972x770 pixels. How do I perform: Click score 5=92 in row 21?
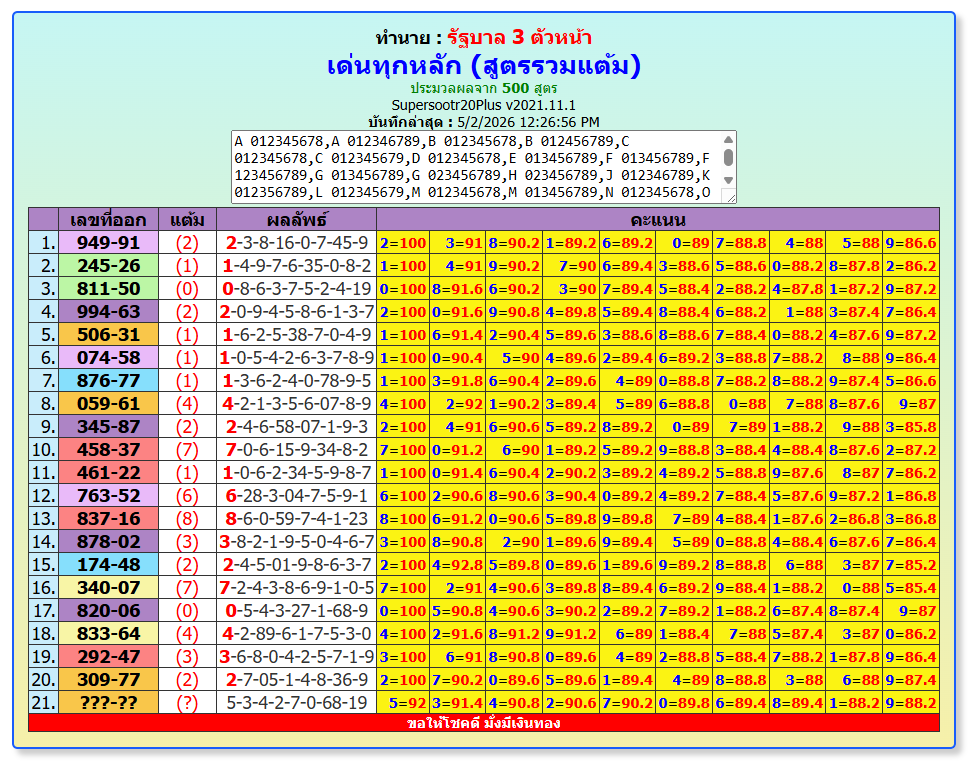[x=403, y=702]
